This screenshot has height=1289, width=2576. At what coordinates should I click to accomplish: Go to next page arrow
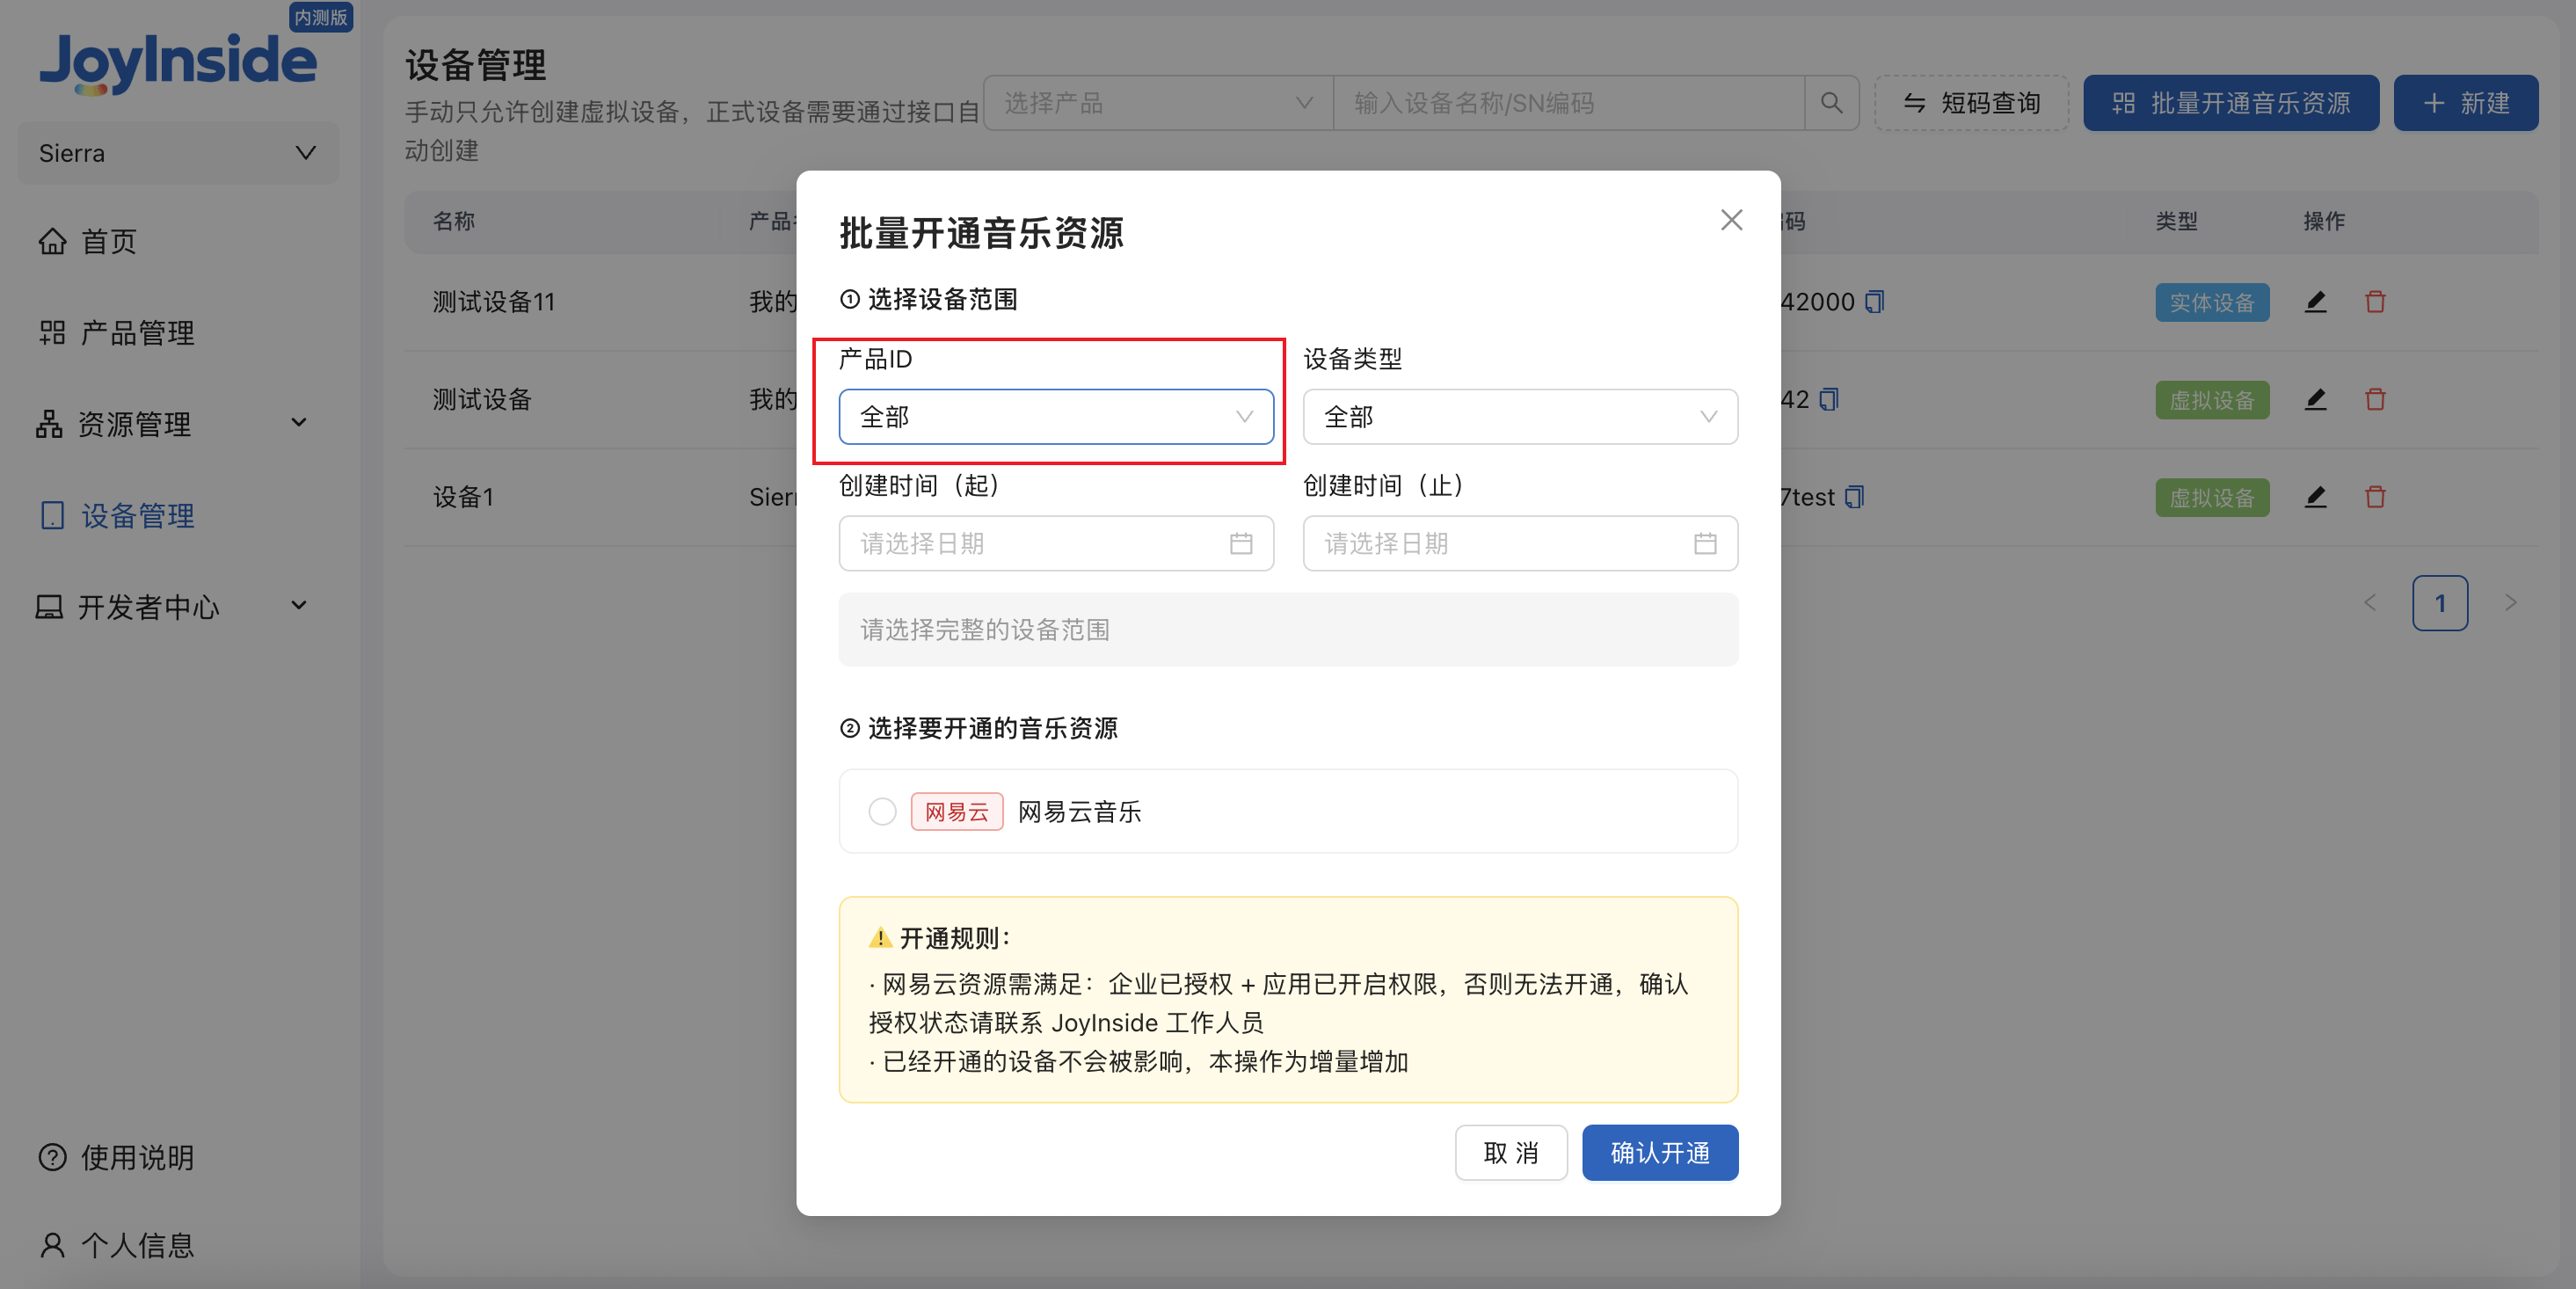2510,602
